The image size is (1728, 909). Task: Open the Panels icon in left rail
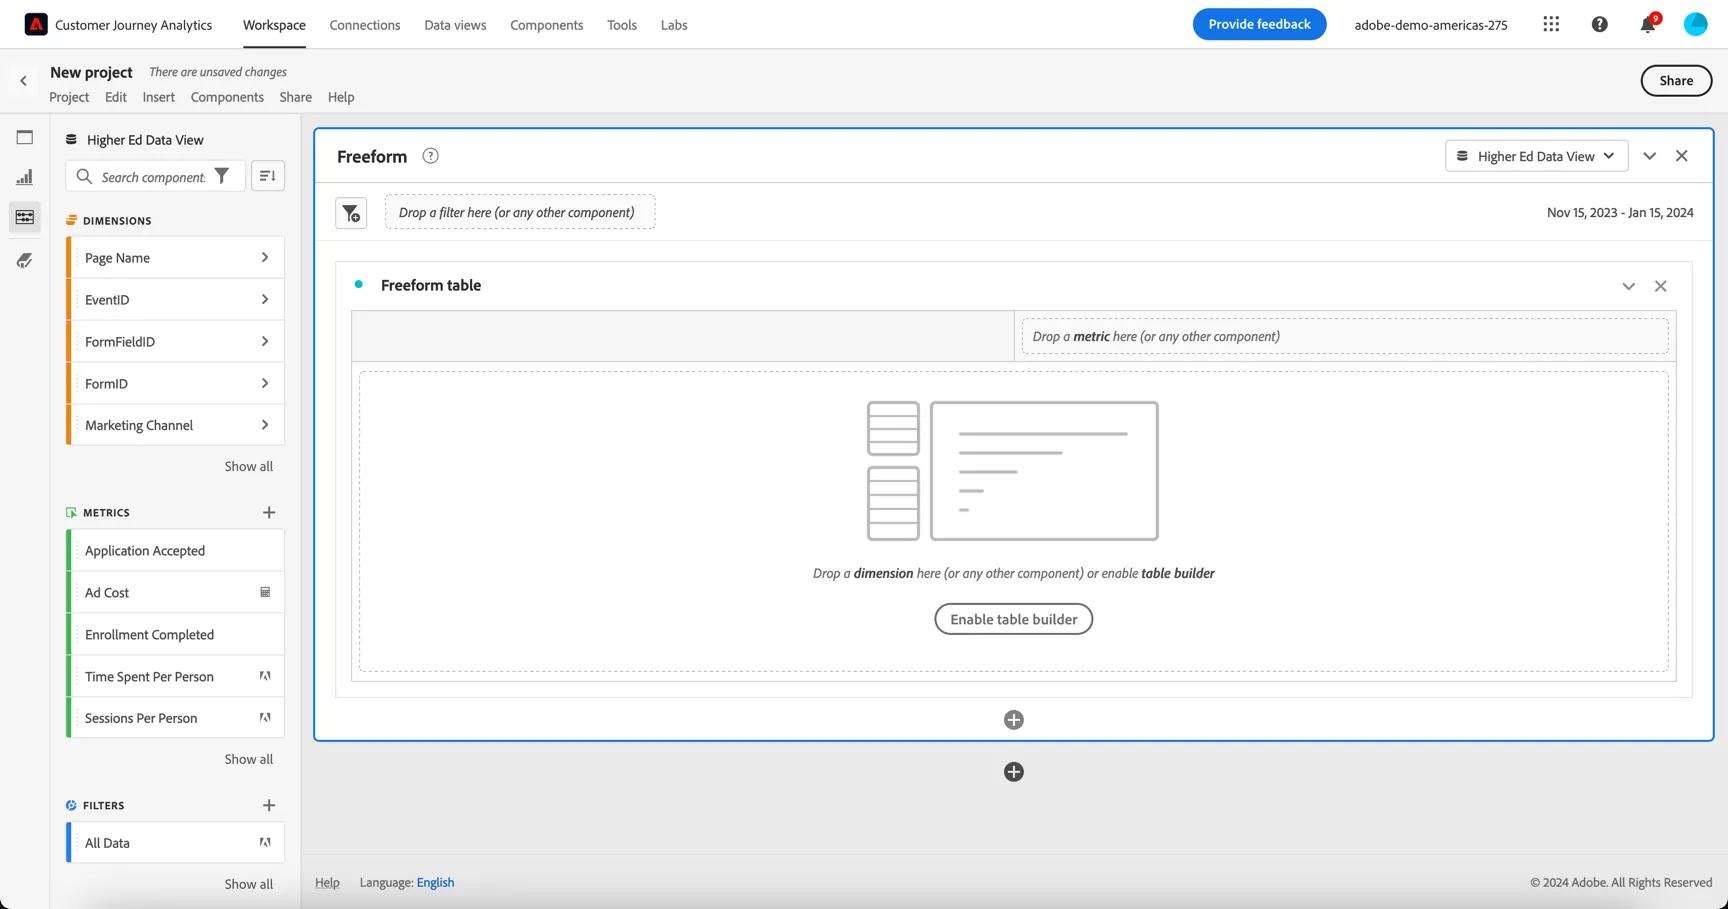click(25, 137)
